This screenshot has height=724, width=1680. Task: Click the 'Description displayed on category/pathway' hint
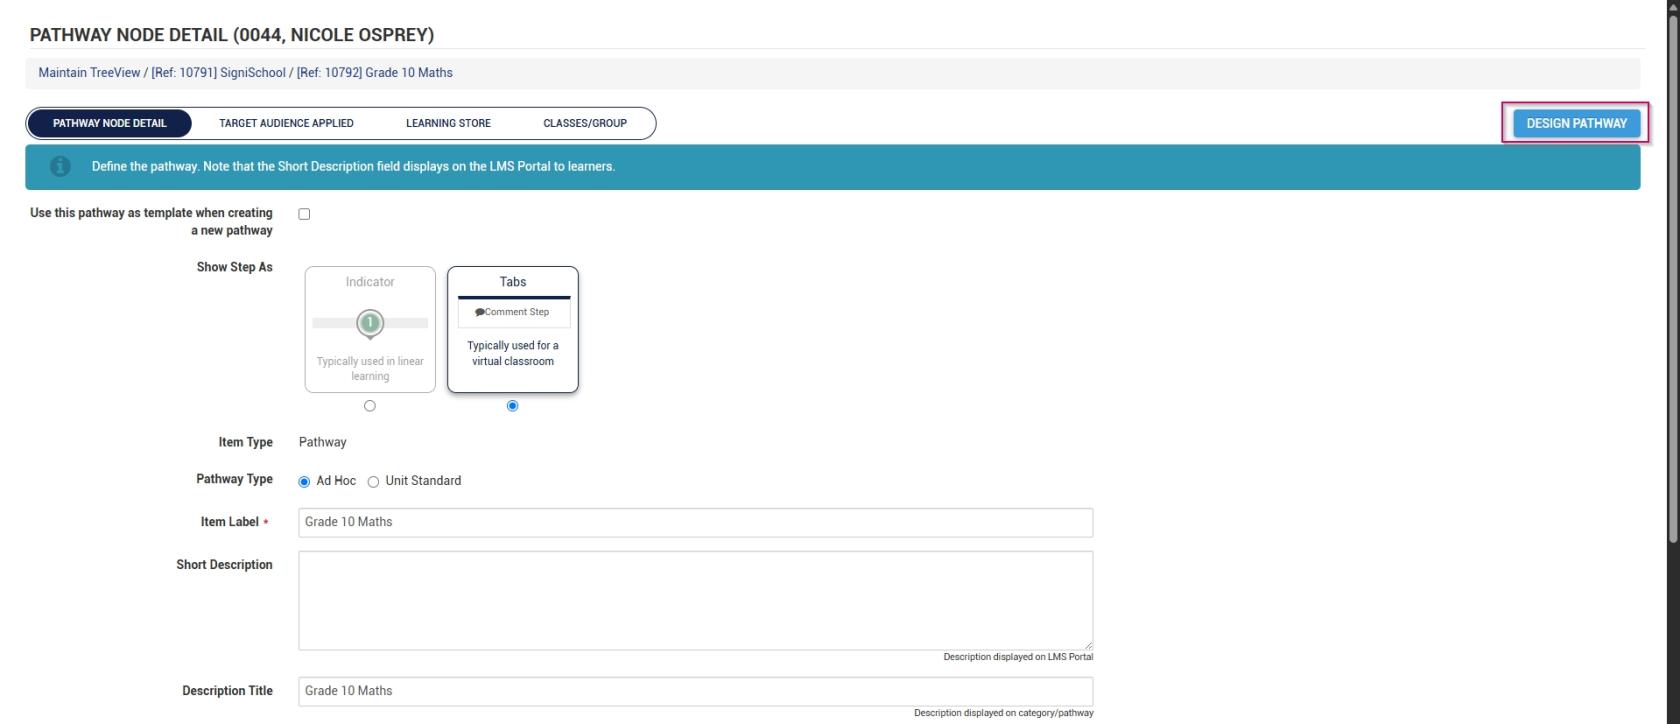[1004, 713]
